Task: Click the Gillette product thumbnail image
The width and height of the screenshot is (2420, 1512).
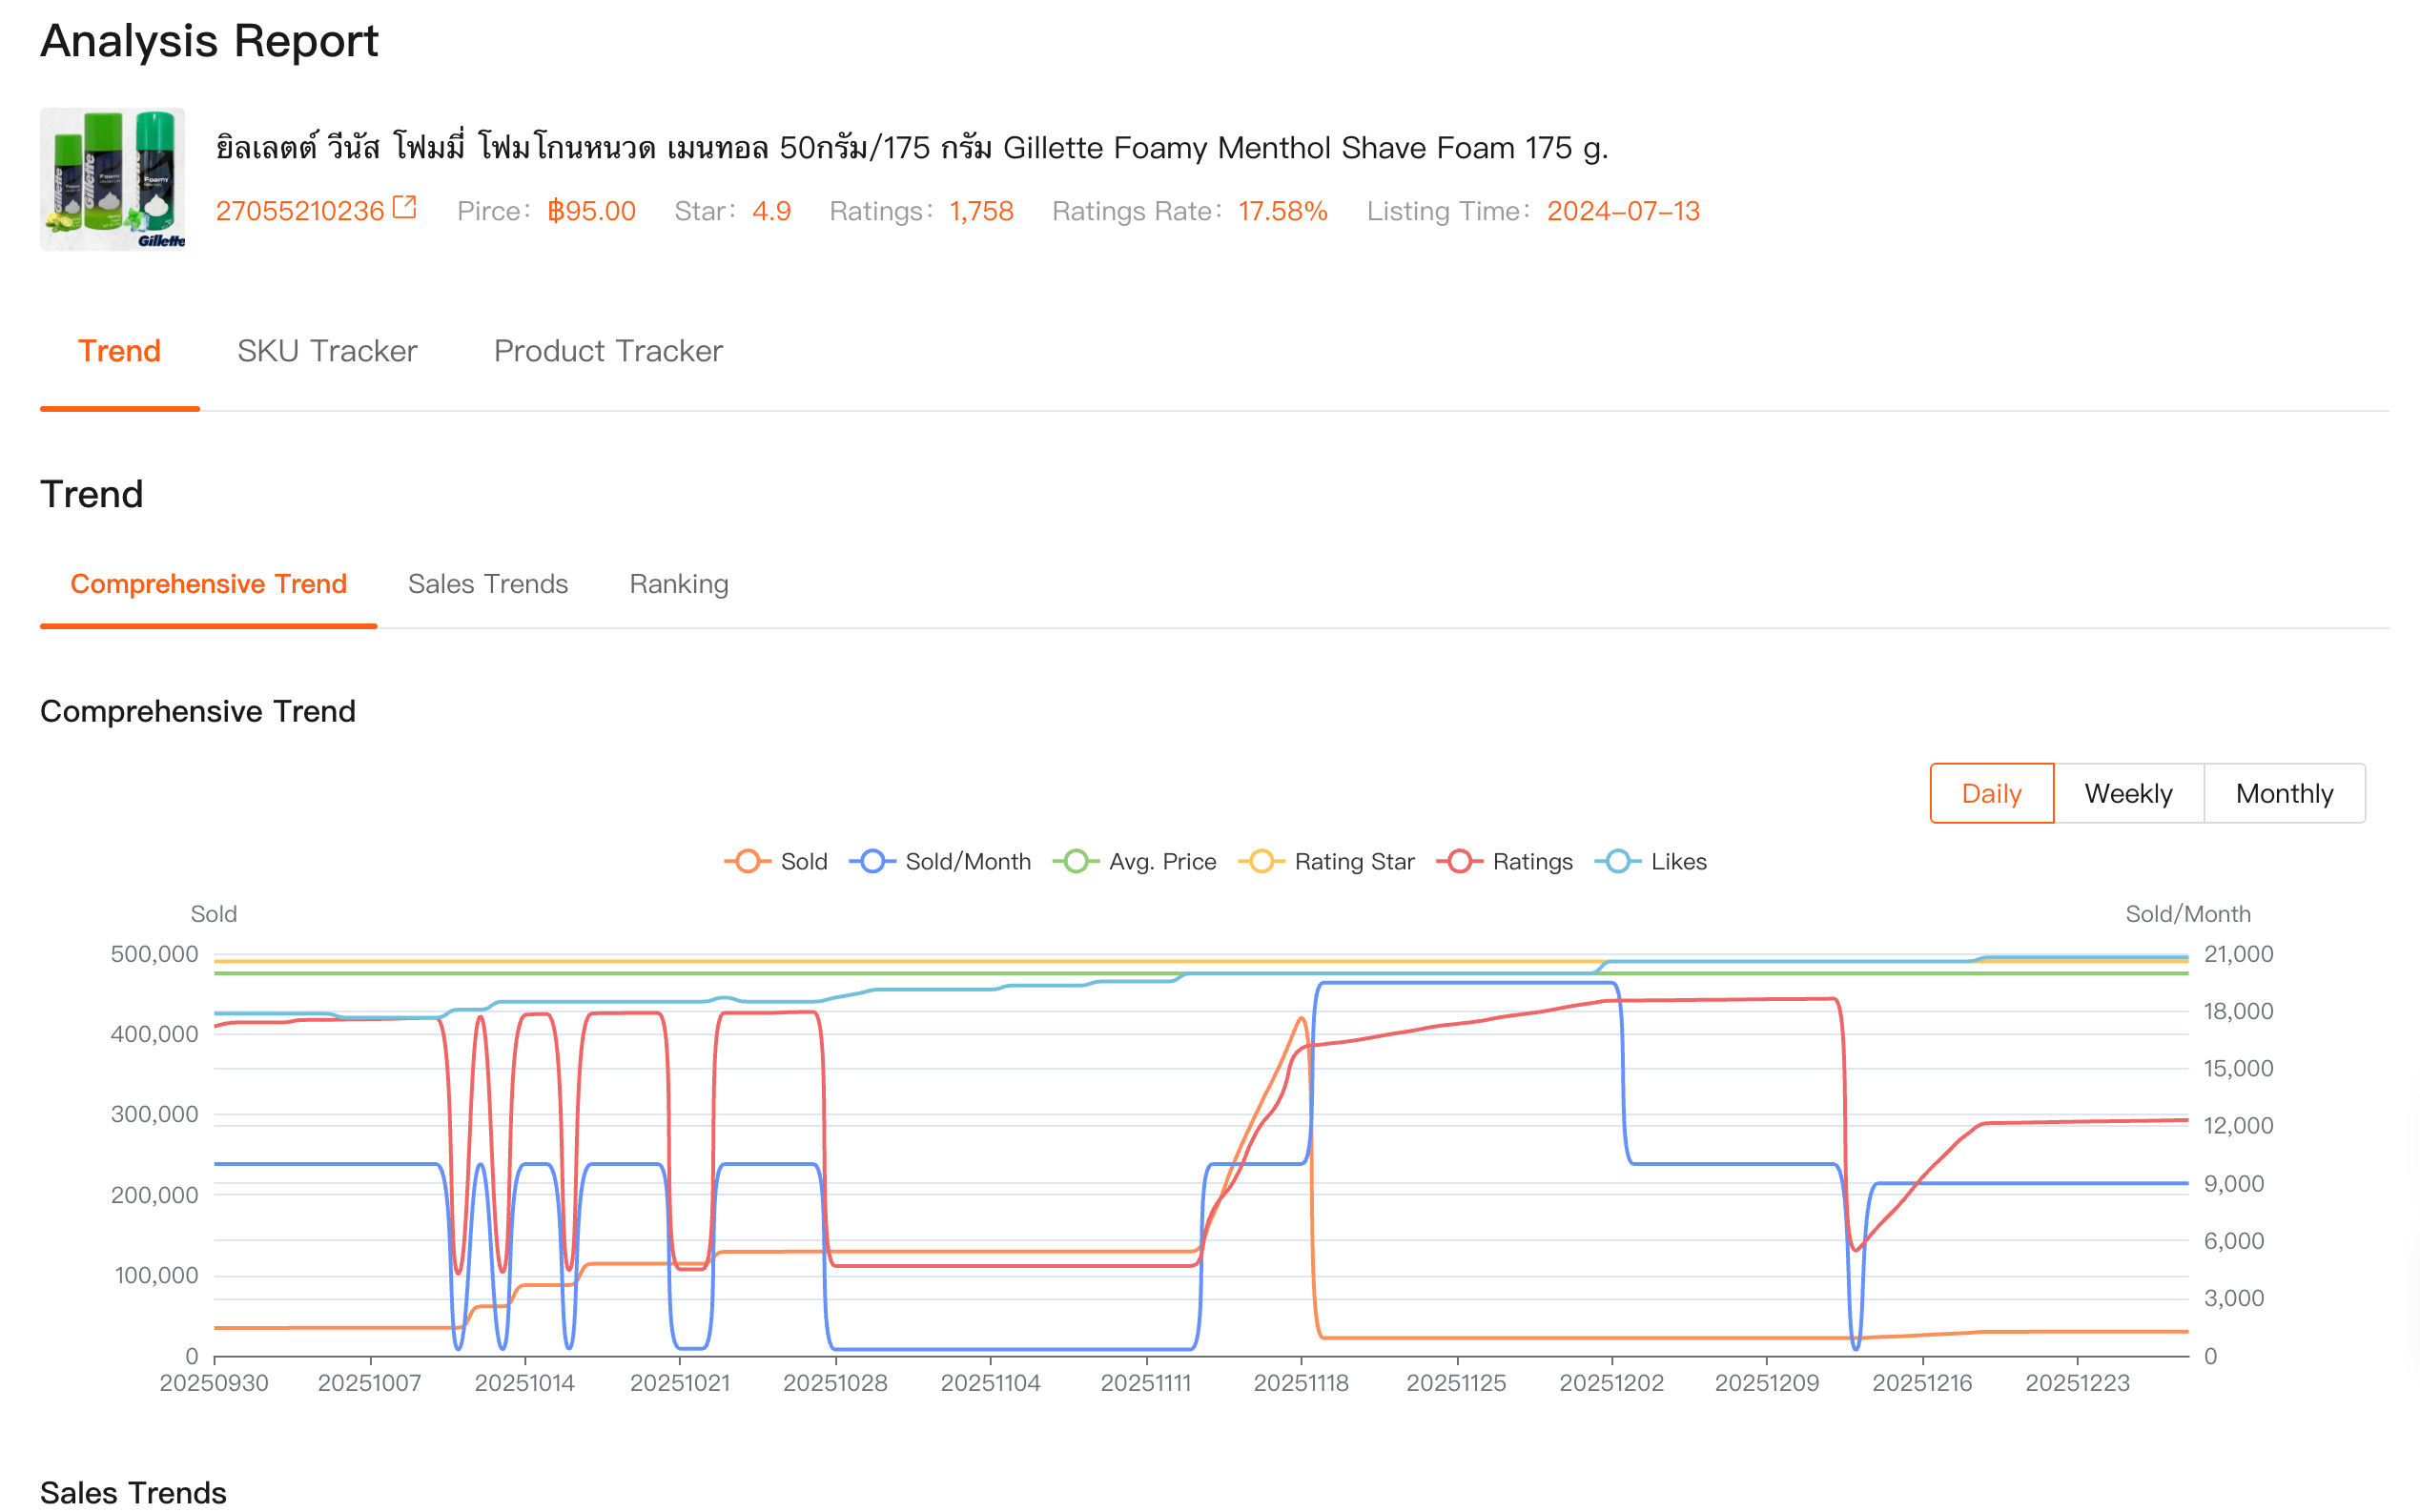Action: coord(112,179)
